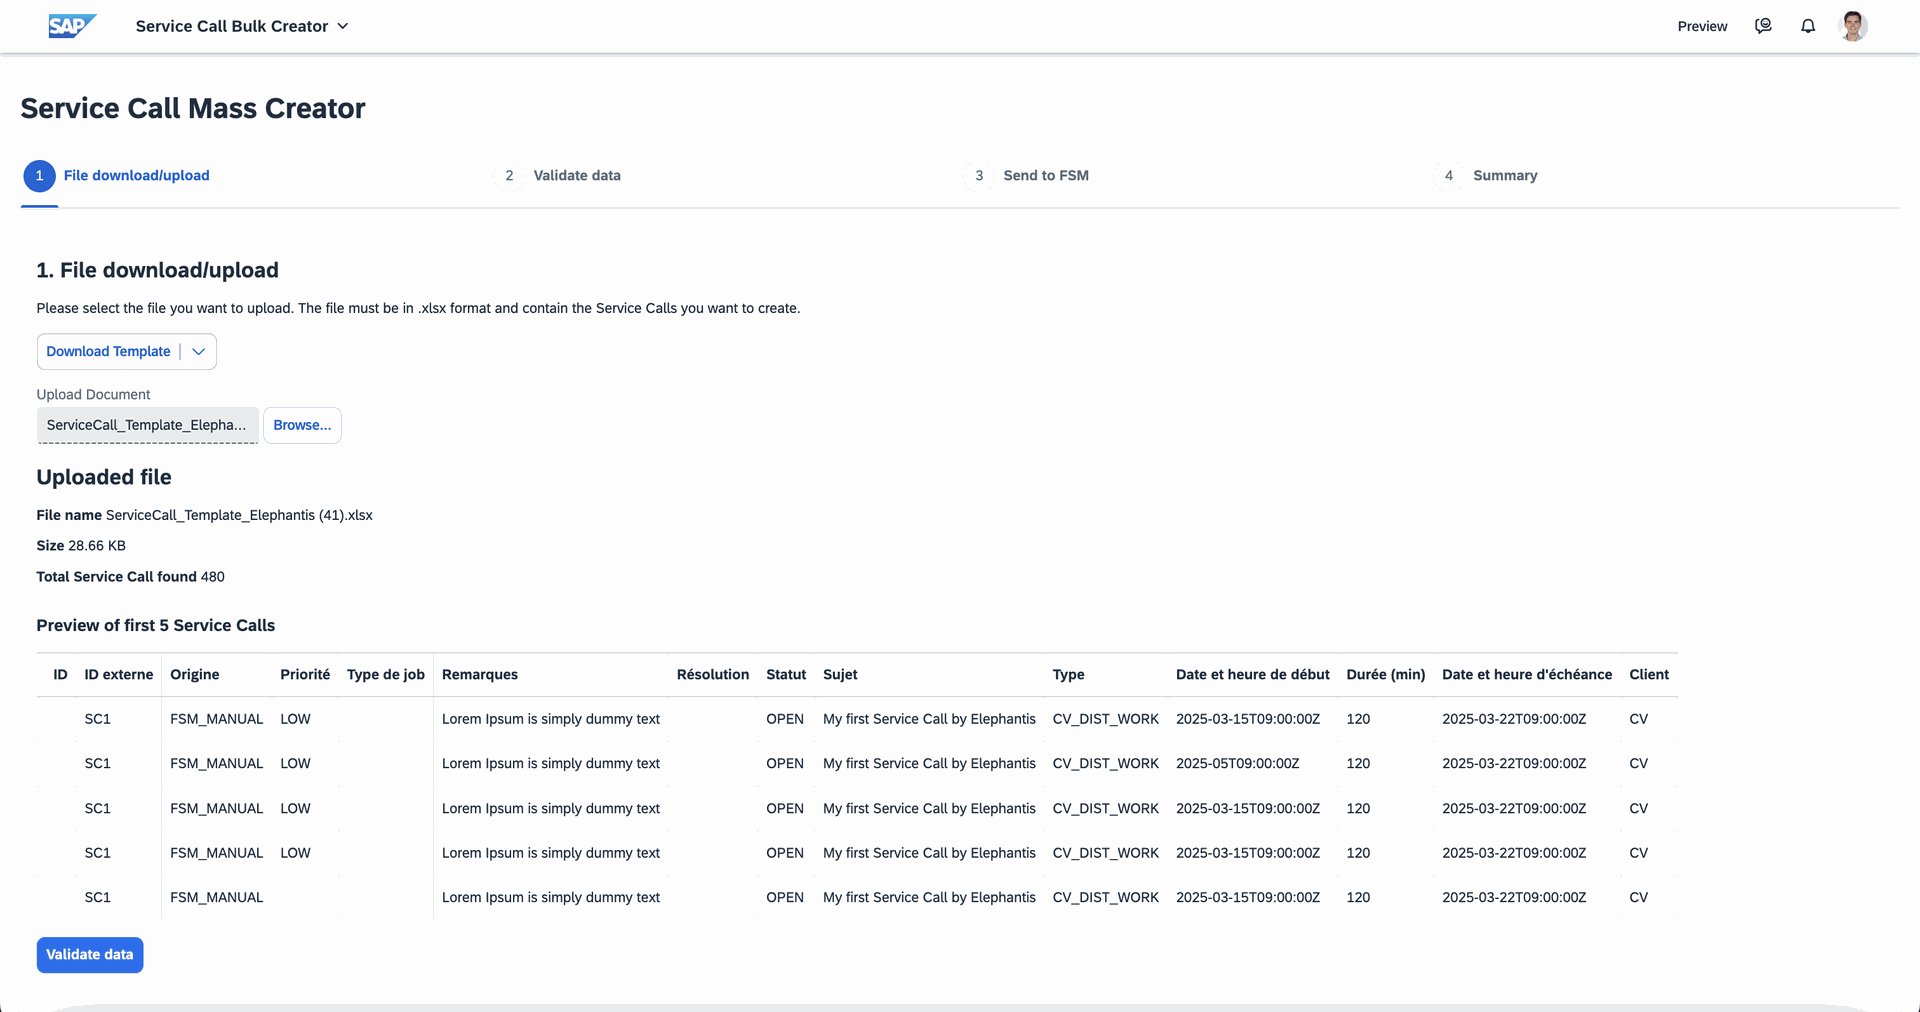Click the step 2 number circle
This screenshot has width=1920, height=1012.
pyautogui.click(x=509, y=176)
